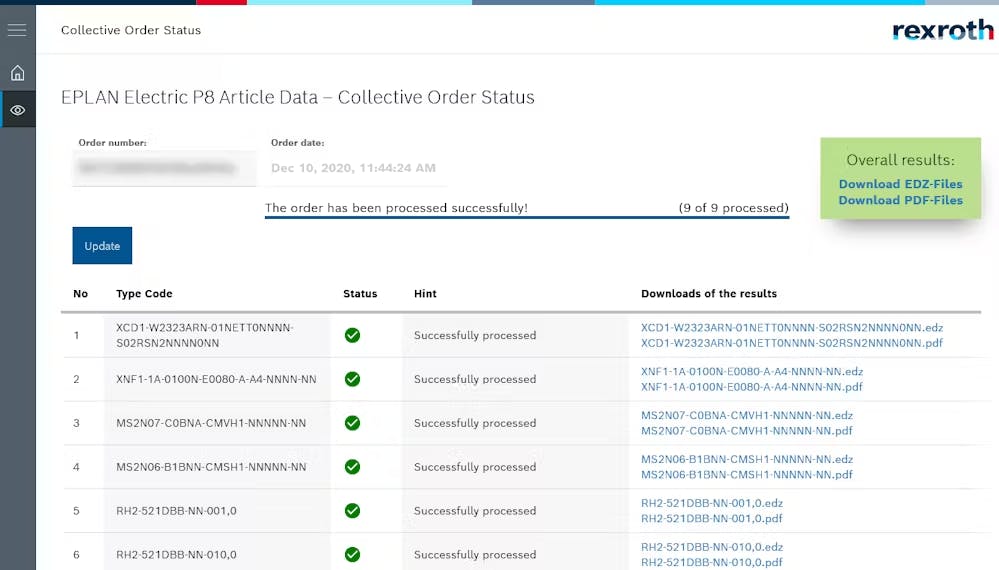Select type code XCD1-W2323ARN in row 1
Image resolution: width=999 pixels, height=570 pixels.
205,335
